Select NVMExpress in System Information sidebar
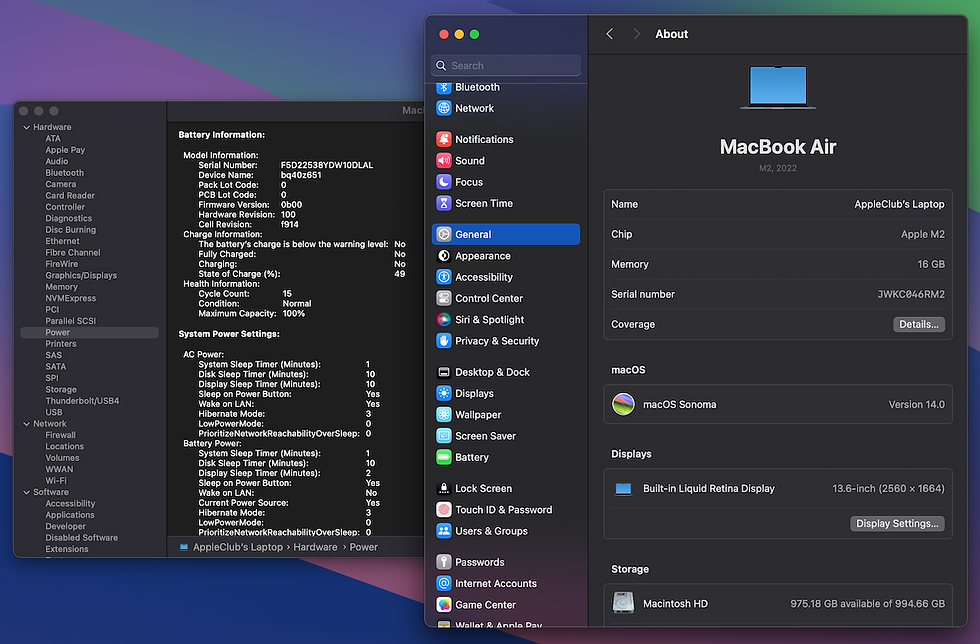Viewport: 980px width, 644px height. [x=71, y=298]
